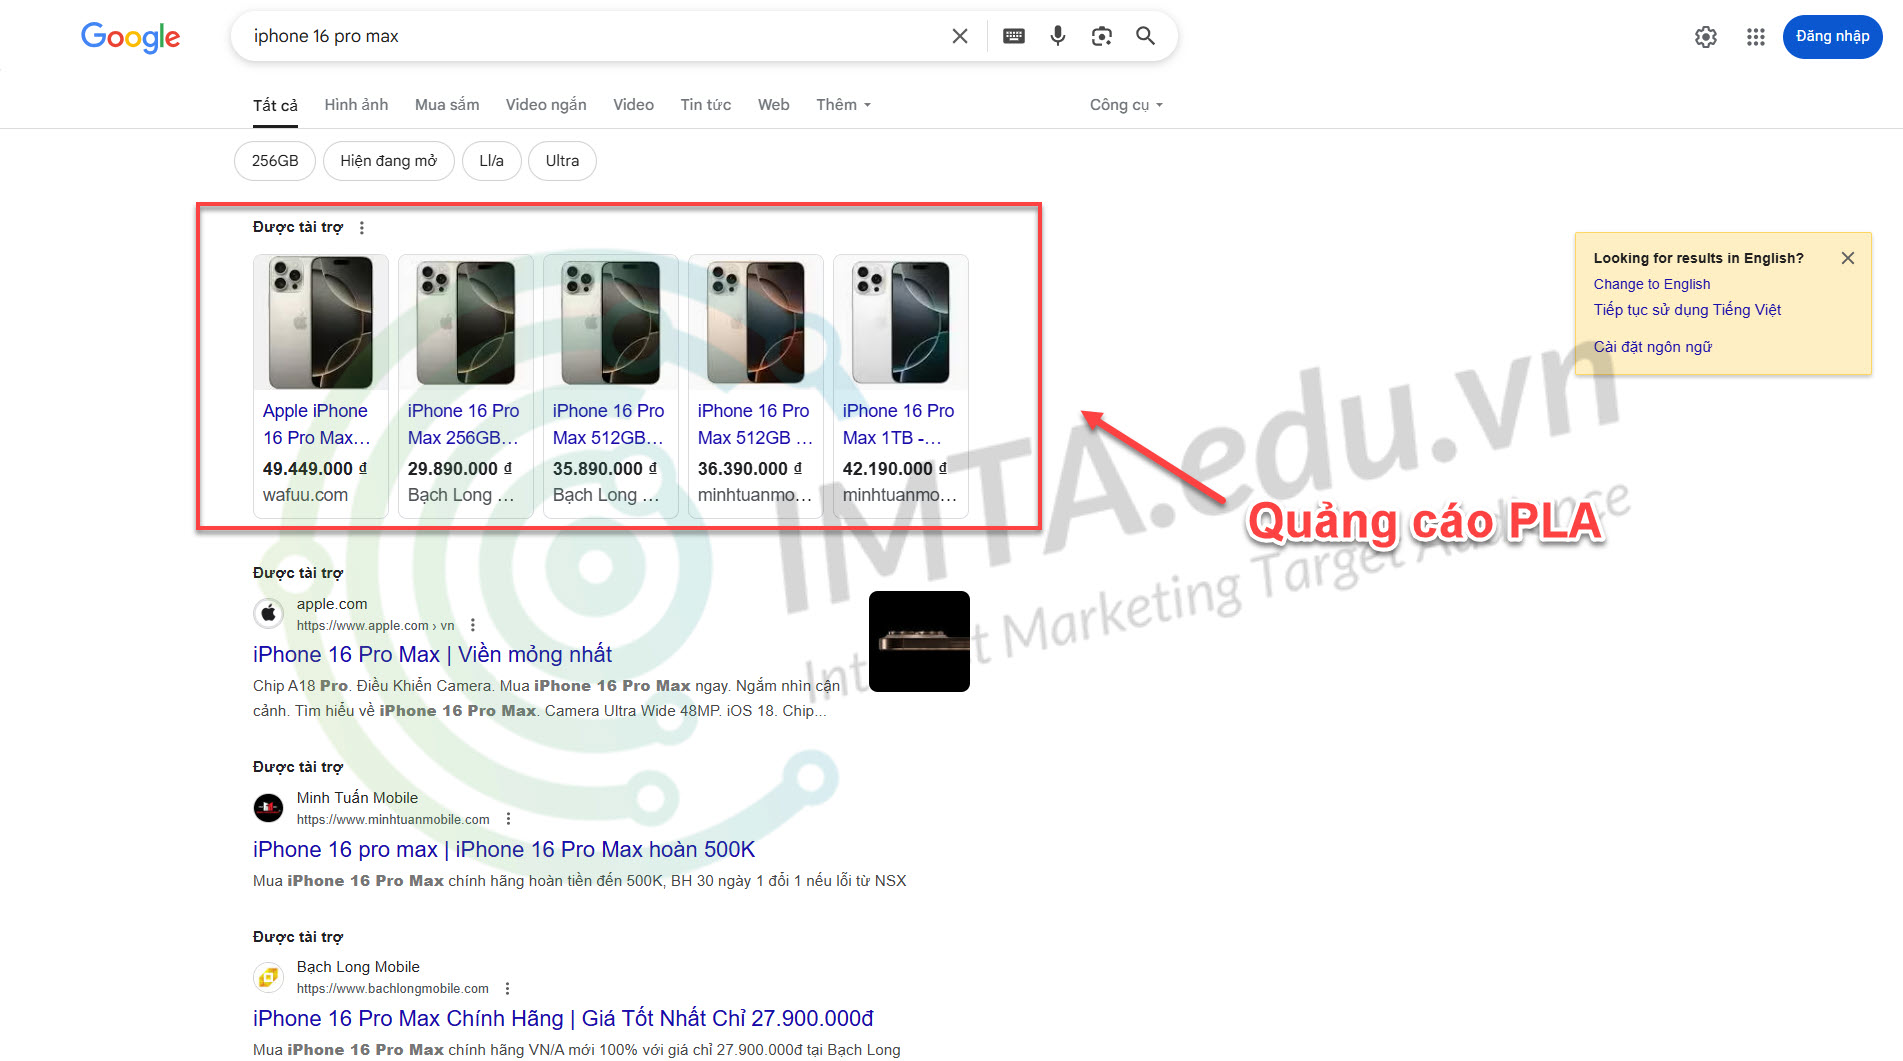This screenshot has width=1903, height=1061.
Task: Apply the Ultra filter chip
Action: click(x=562, y=161)
